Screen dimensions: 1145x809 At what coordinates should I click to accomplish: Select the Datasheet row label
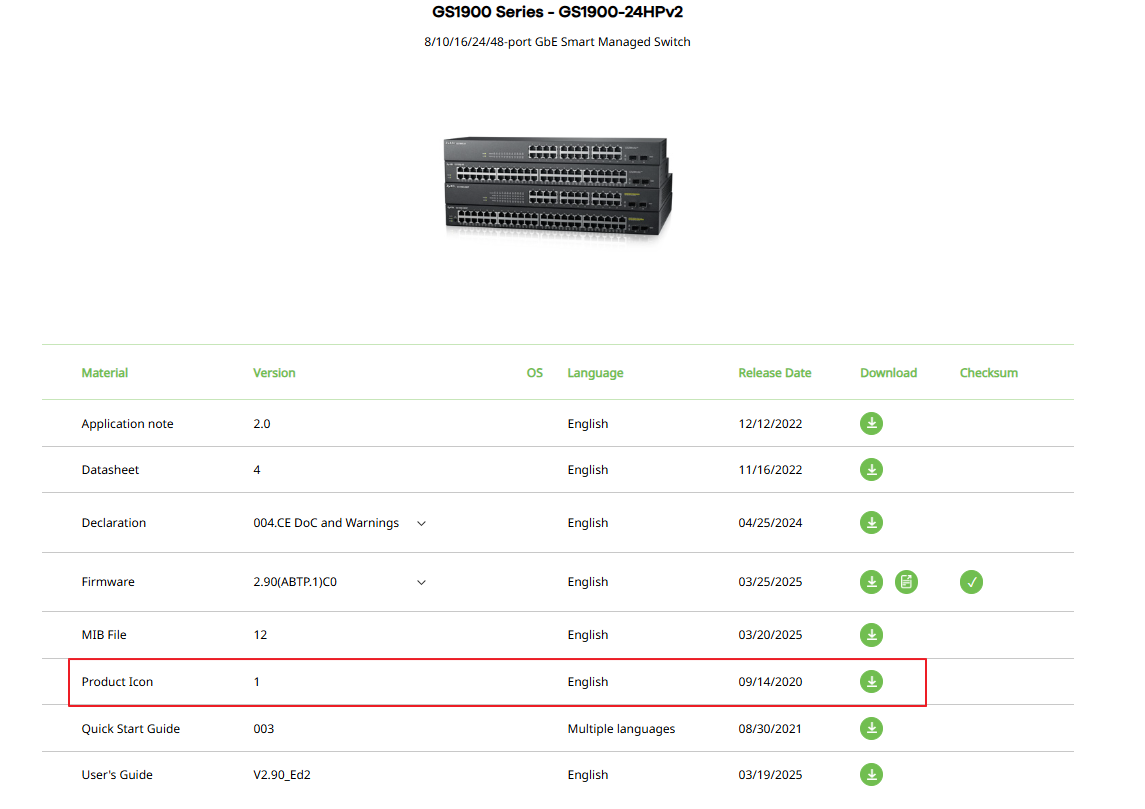coord(110,470)
